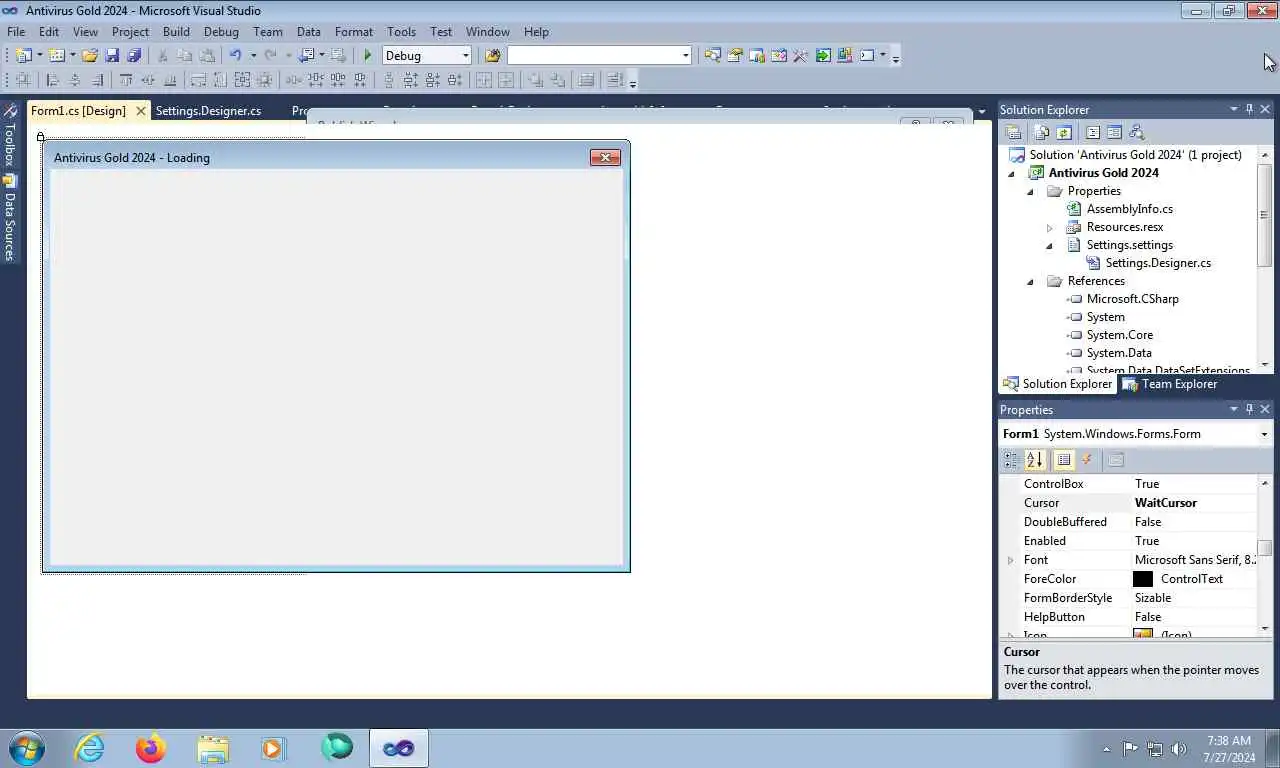Click the Find in Files icon

pos(492,56)
